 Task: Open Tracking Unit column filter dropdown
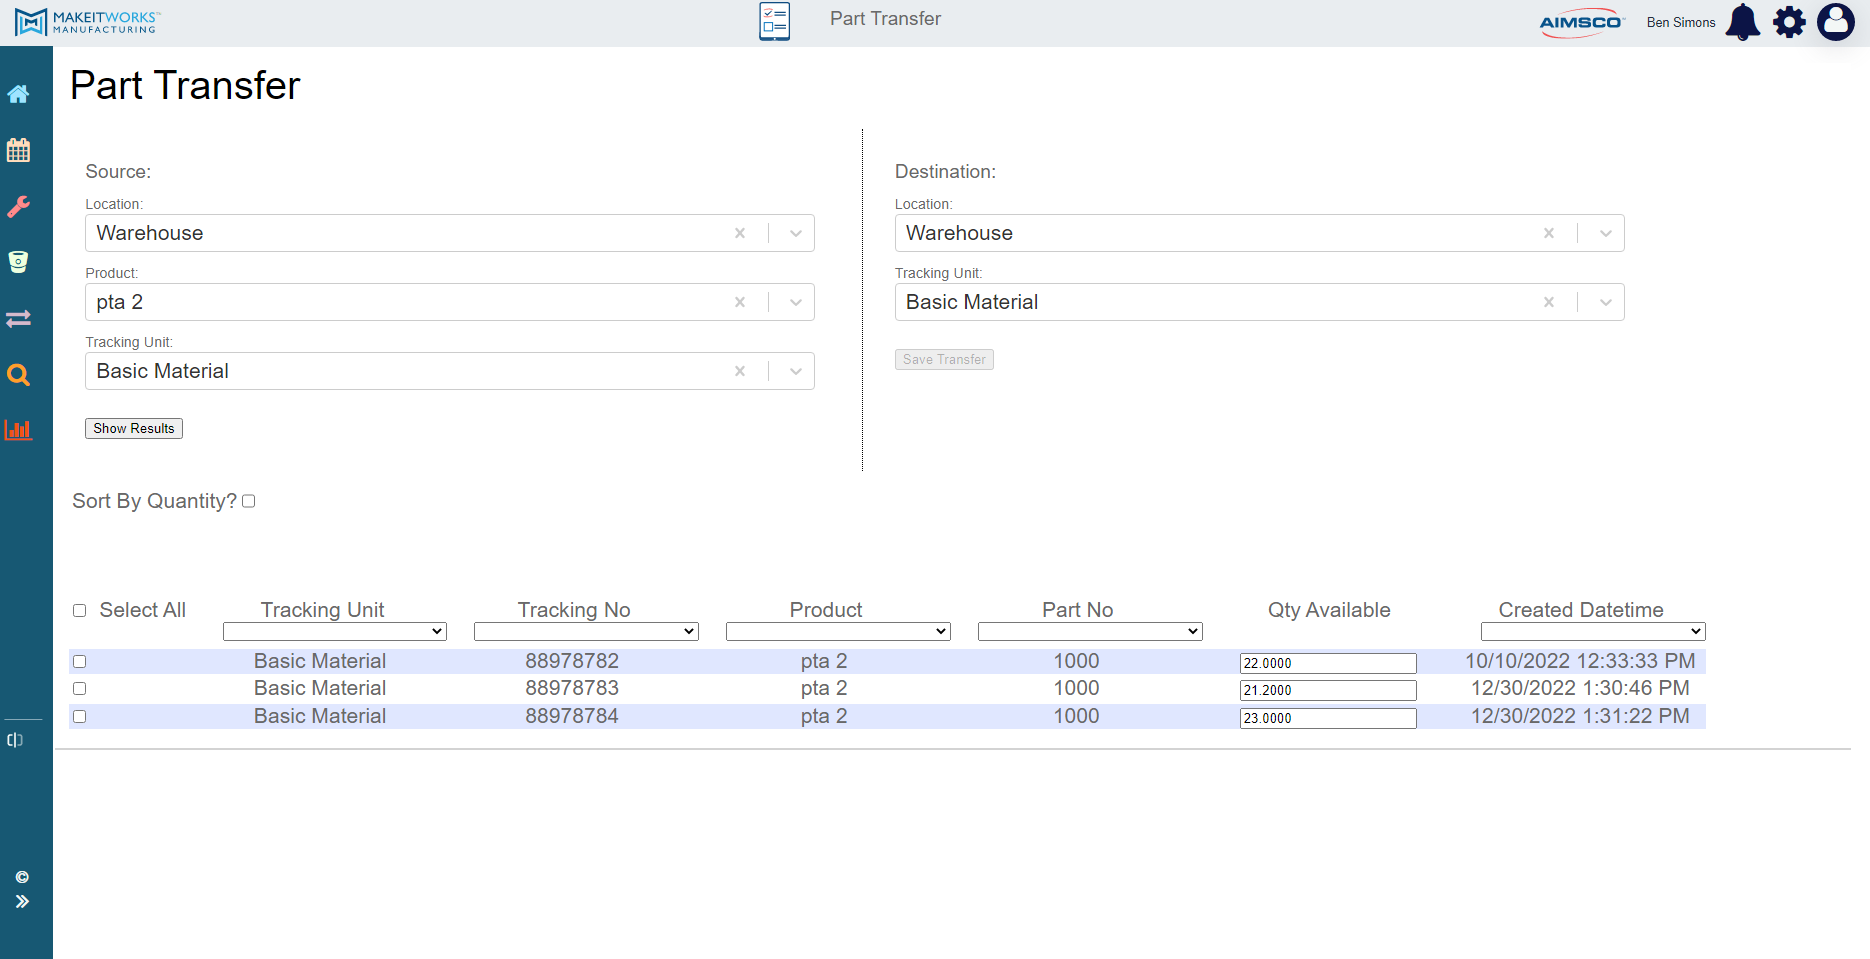tap(335, 631)
